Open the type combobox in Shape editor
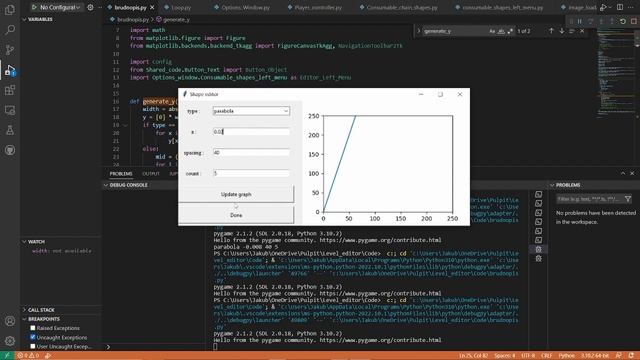Viewport: 640px width, 360px height. [251, 111]
